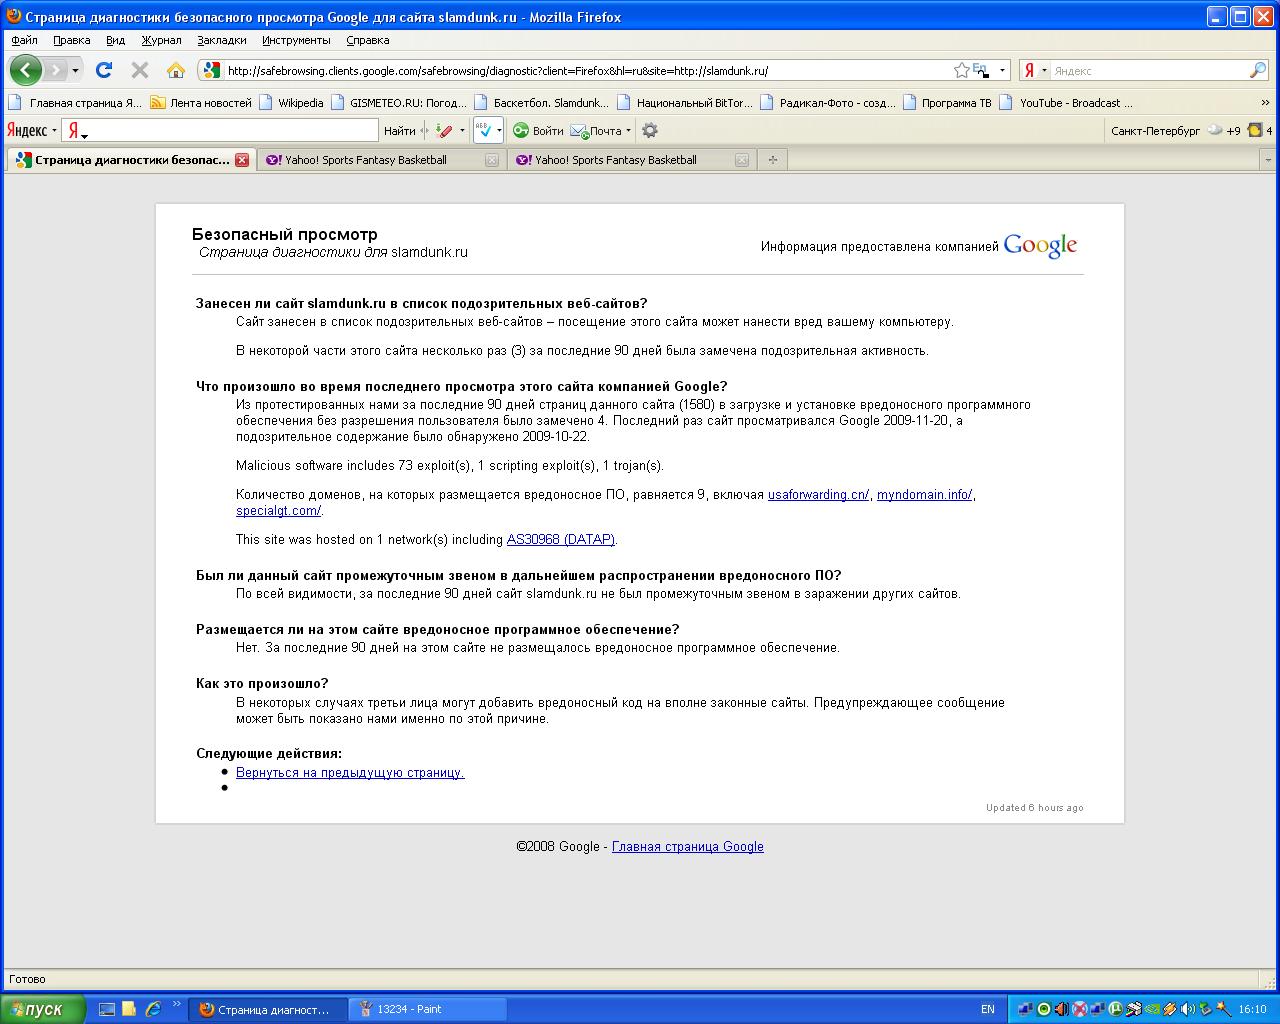Click the URL address field
The height and width of the screenshot is (1024, 1280).
tap(585, 71)
